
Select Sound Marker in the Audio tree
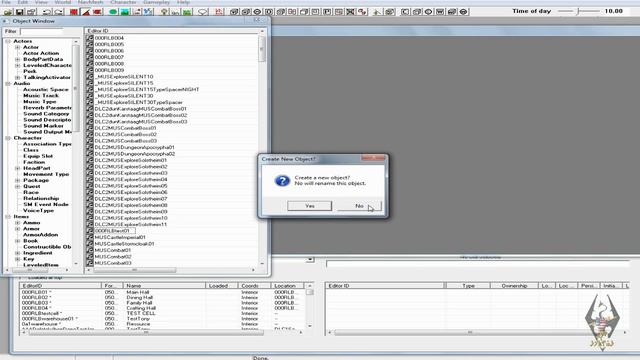point(43,126)
